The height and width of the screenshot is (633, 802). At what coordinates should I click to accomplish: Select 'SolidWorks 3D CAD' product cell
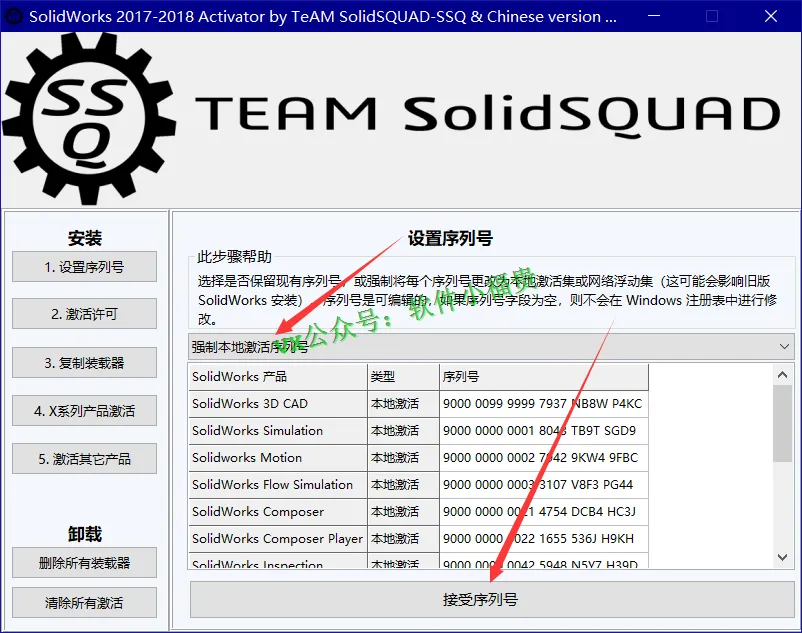(278, 404)
